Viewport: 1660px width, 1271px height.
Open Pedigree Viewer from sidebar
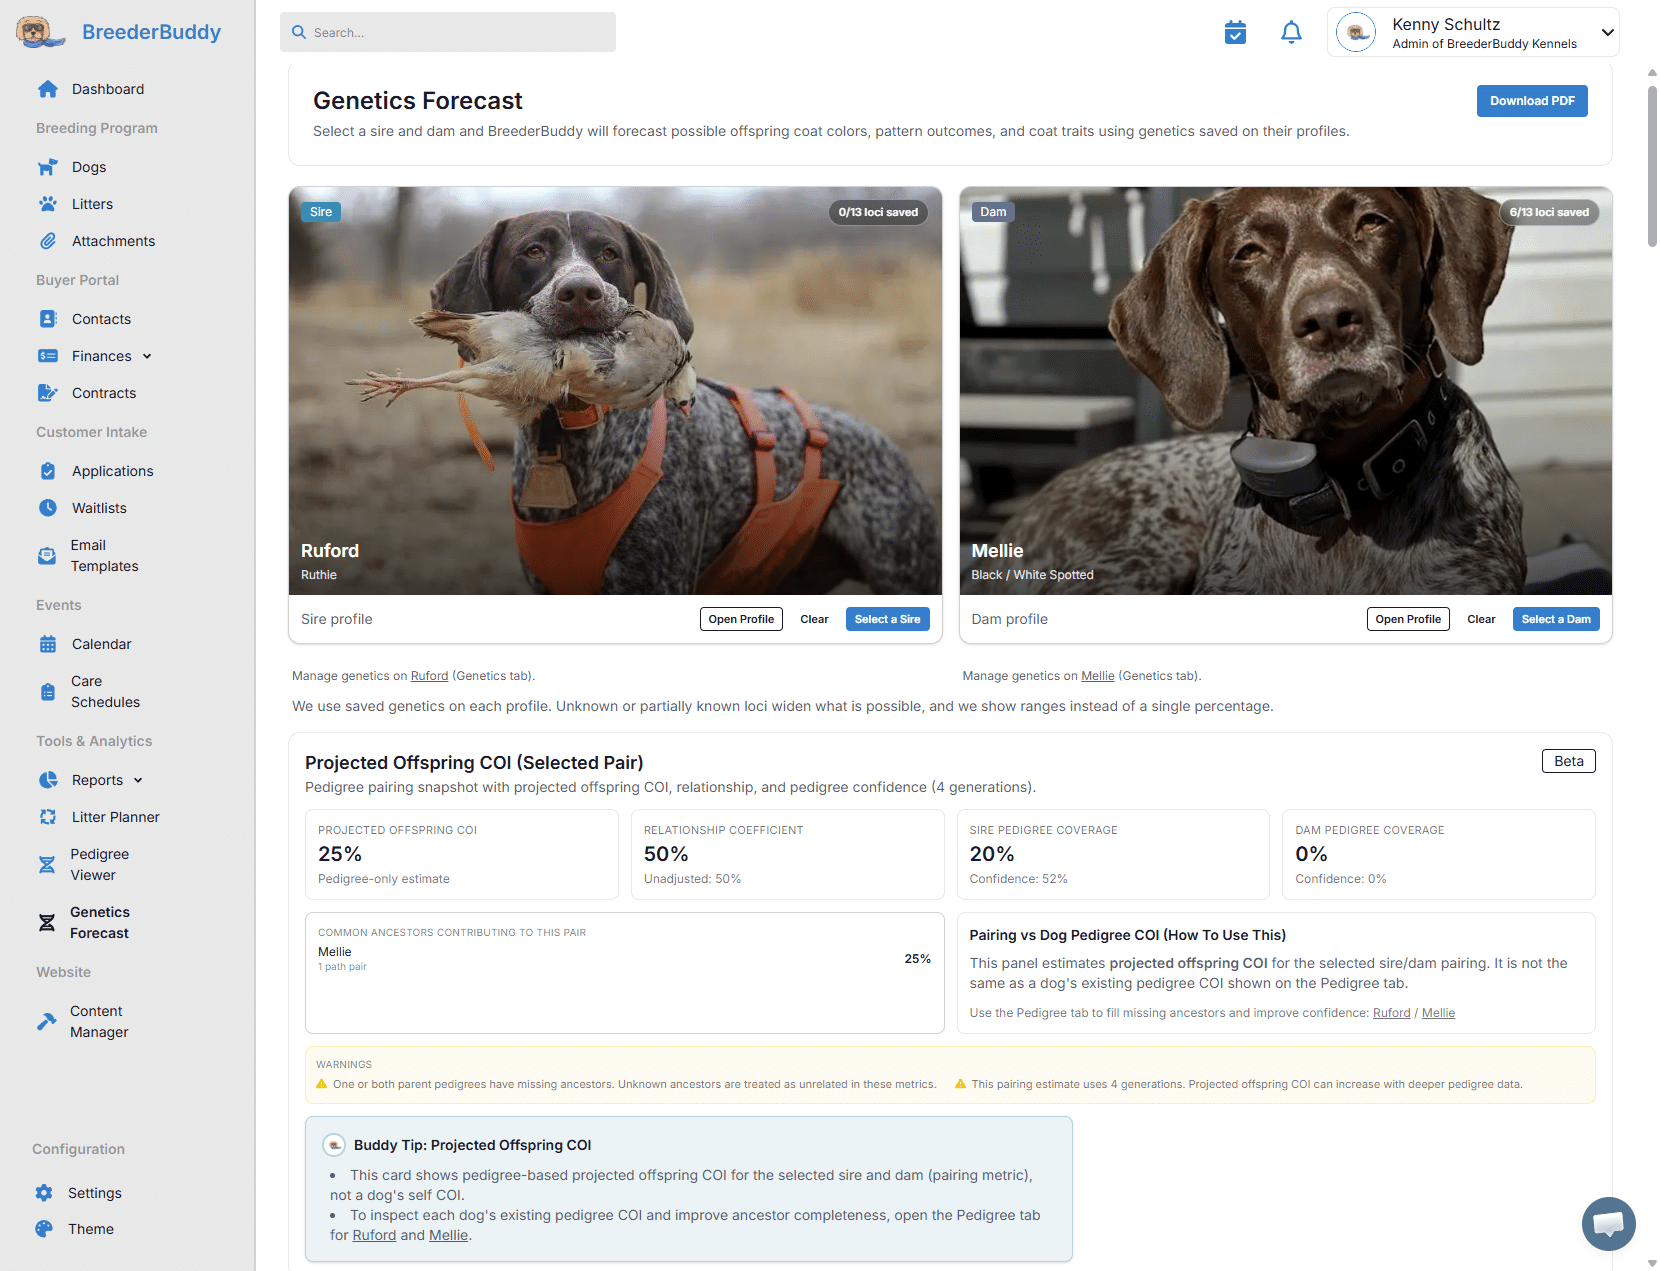[99, 865]
